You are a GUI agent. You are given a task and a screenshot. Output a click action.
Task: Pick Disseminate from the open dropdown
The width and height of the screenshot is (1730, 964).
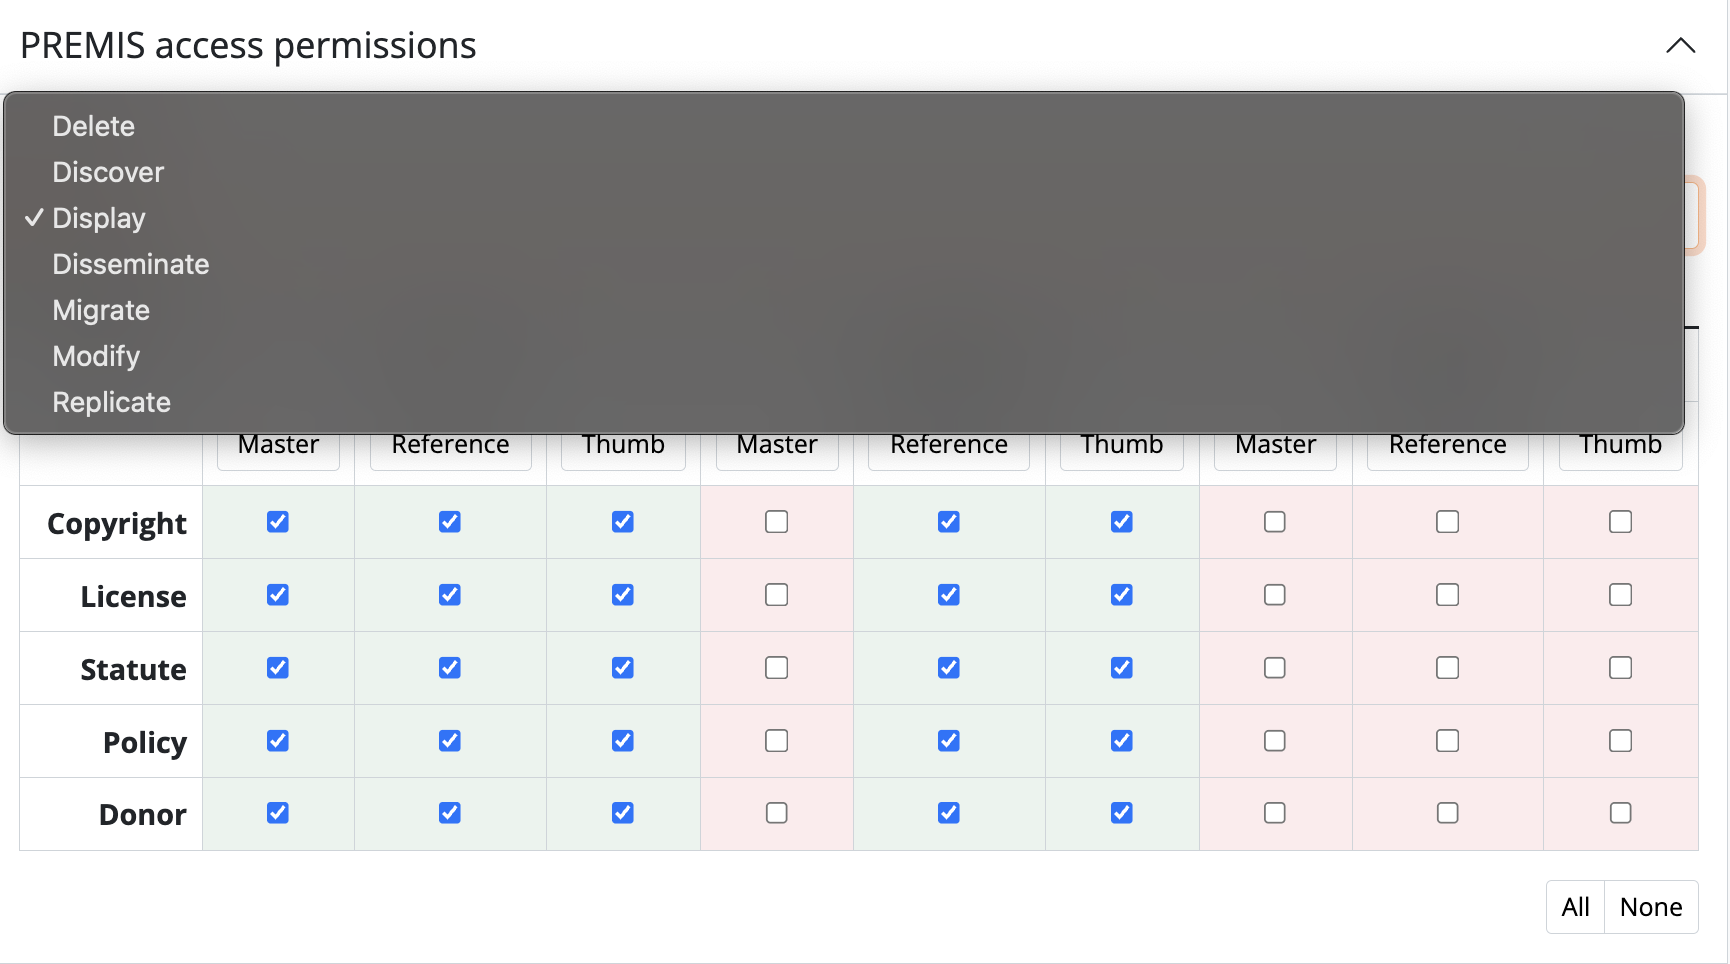pyautogui.click(x=131, y=265)
